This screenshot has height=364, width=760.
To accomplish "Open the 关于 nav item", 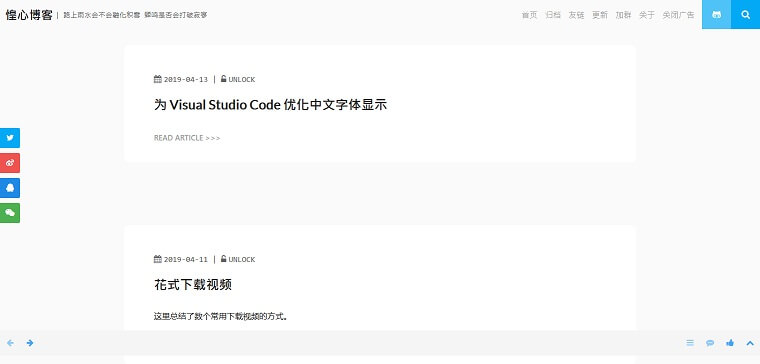I will [647, 15].
